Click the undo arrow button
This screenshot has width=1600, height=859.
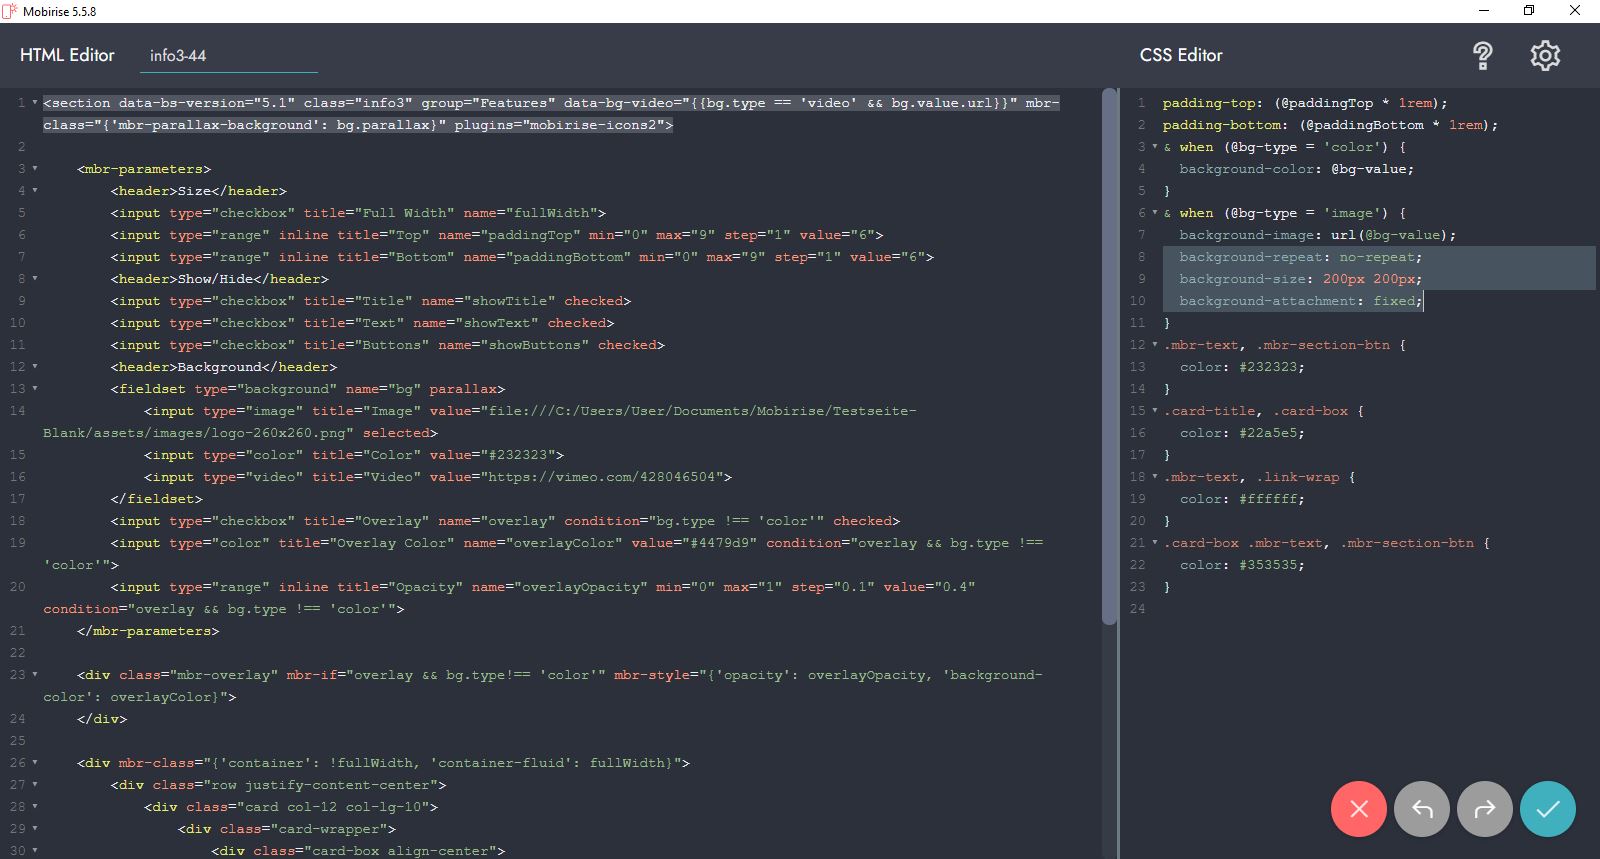click(1422, 809)
